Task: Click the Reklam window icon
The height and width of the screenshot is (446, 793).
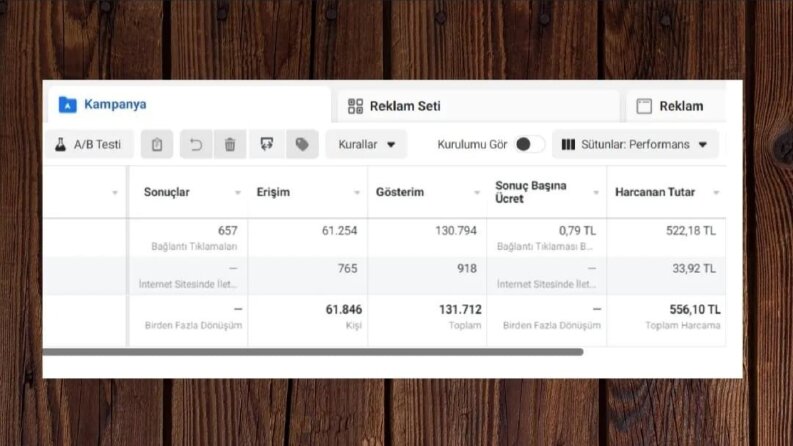Action: [644, 106]
